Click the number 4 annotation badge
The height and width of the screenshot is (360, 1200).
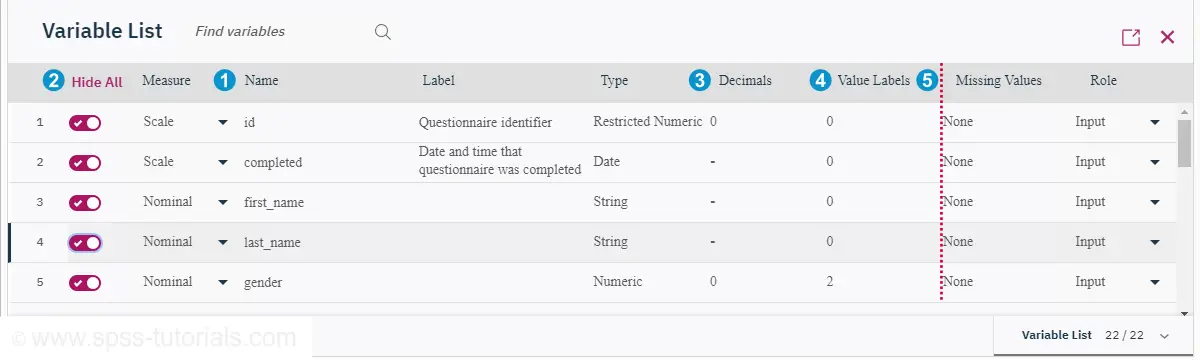(x=821, y=81)
